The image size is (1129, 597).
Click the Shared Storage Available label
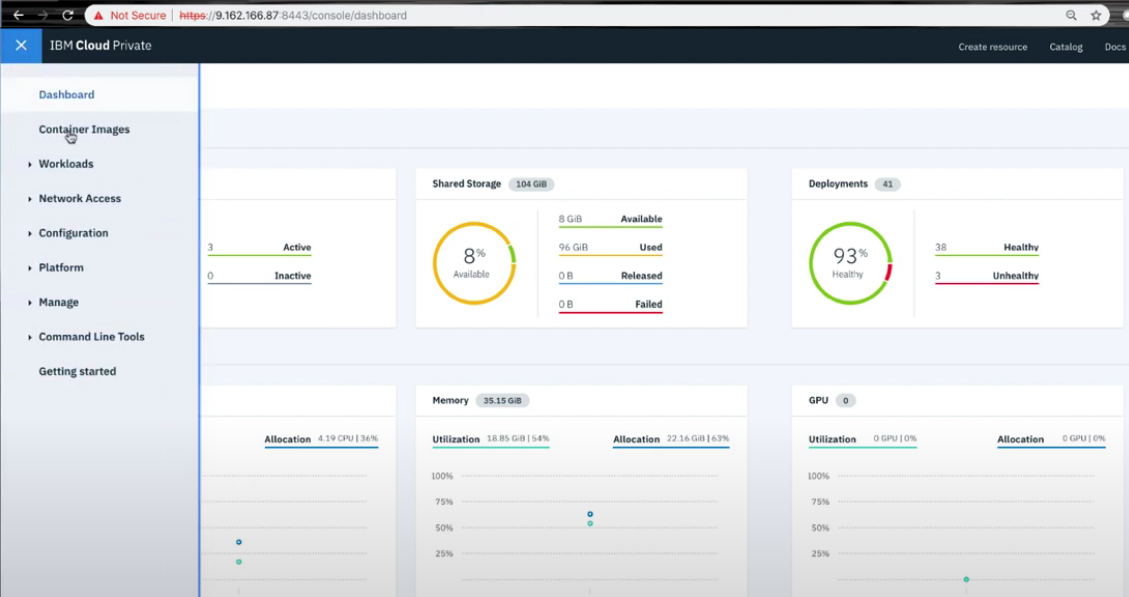642,219
